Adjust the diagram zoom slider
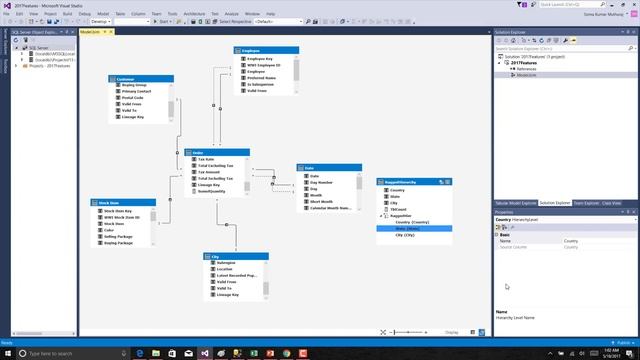Viewport: 640px width, 360px height. tap(408, 332)
